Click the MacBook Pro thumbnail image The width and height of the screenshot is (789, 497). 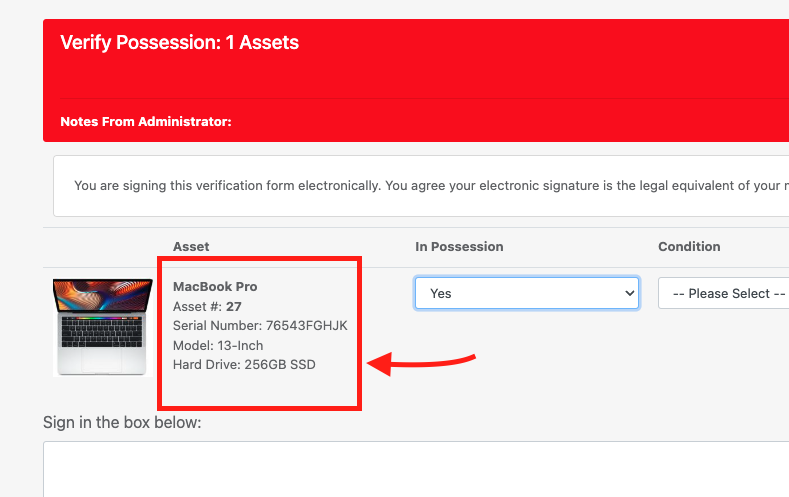[x=103, y=327]
